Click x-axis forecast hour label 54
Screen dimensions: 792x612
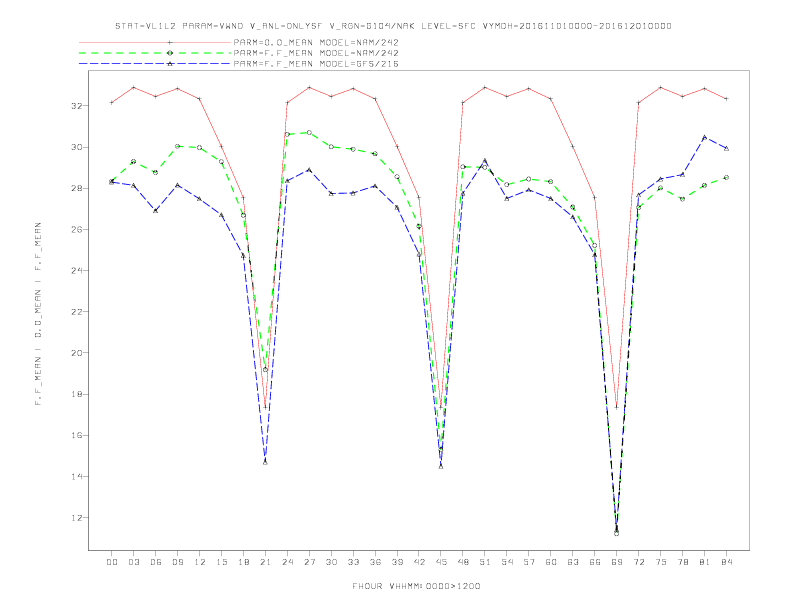coord(507,562)
